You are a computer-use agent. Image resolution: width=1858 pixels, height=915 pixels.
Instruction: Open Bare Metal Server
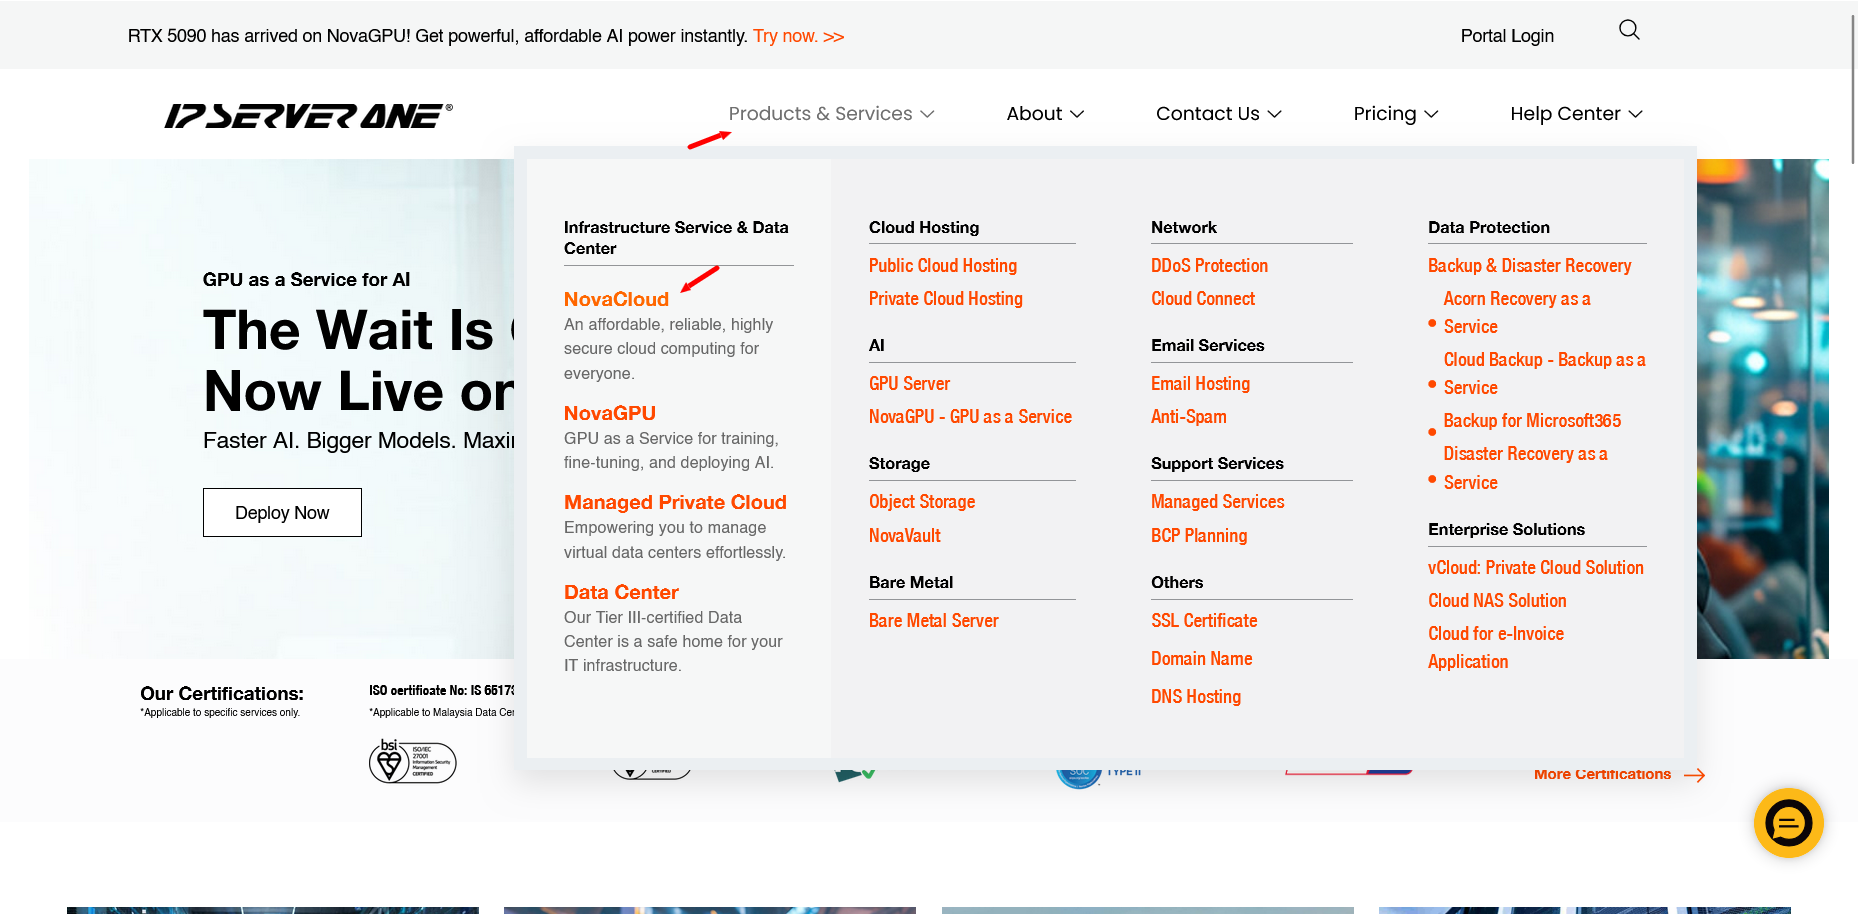tap(934, 620)
